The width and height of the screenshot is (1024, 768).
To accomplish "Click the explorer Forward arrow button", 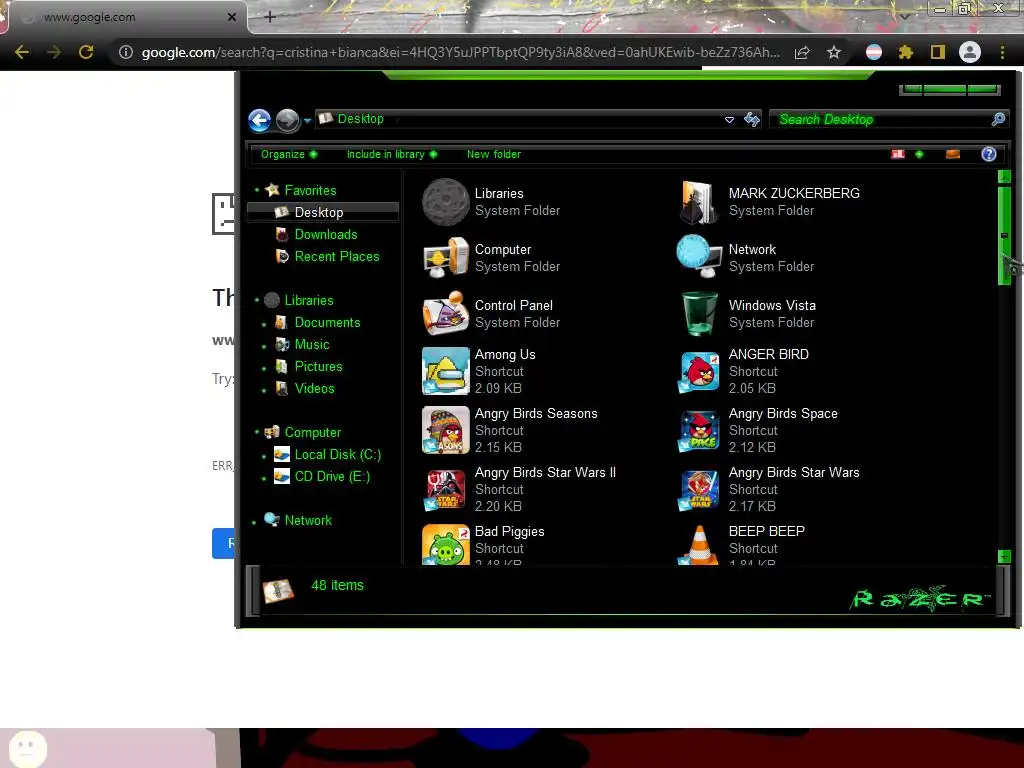I will [x=287, y=120].
